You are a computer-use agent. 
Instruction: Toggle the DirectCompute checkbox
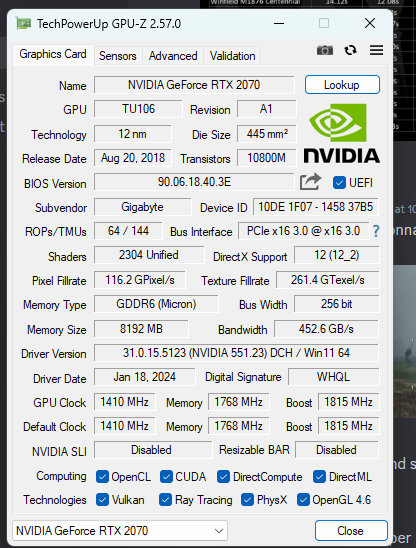pos(223,477)
